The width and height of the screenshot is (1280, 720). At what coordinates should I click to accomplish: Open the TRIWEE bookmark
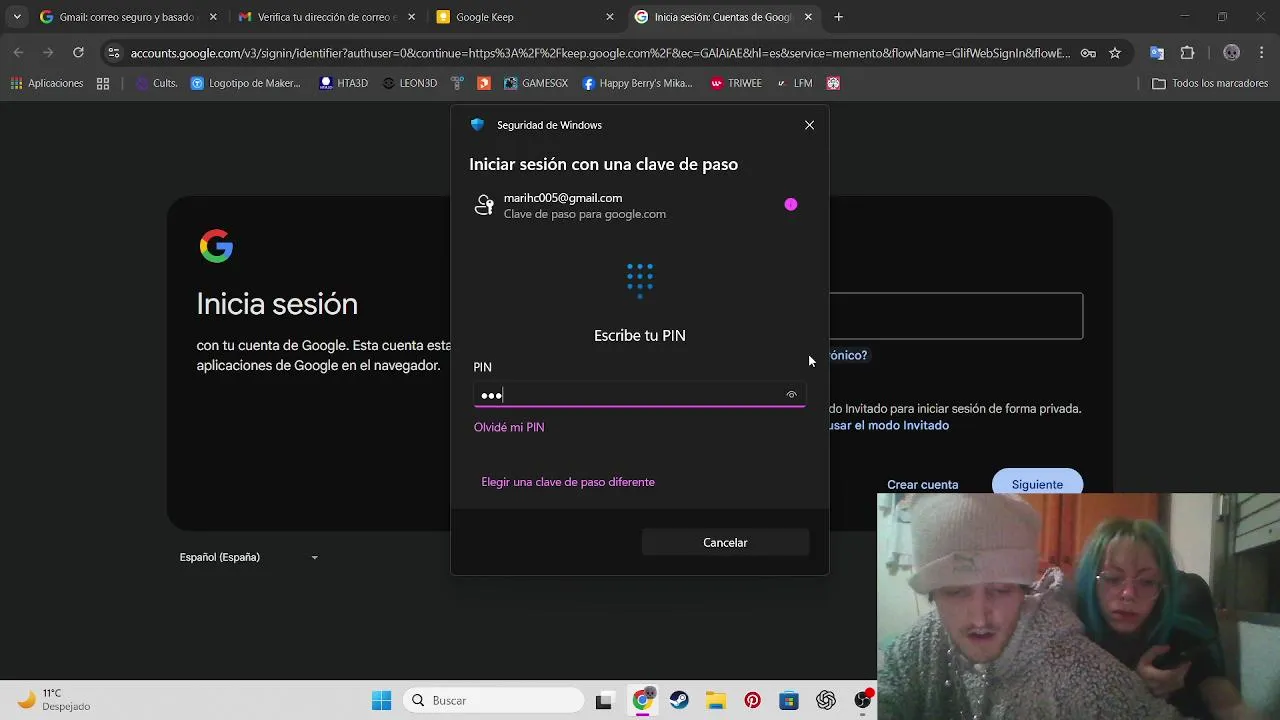[736, 83]
